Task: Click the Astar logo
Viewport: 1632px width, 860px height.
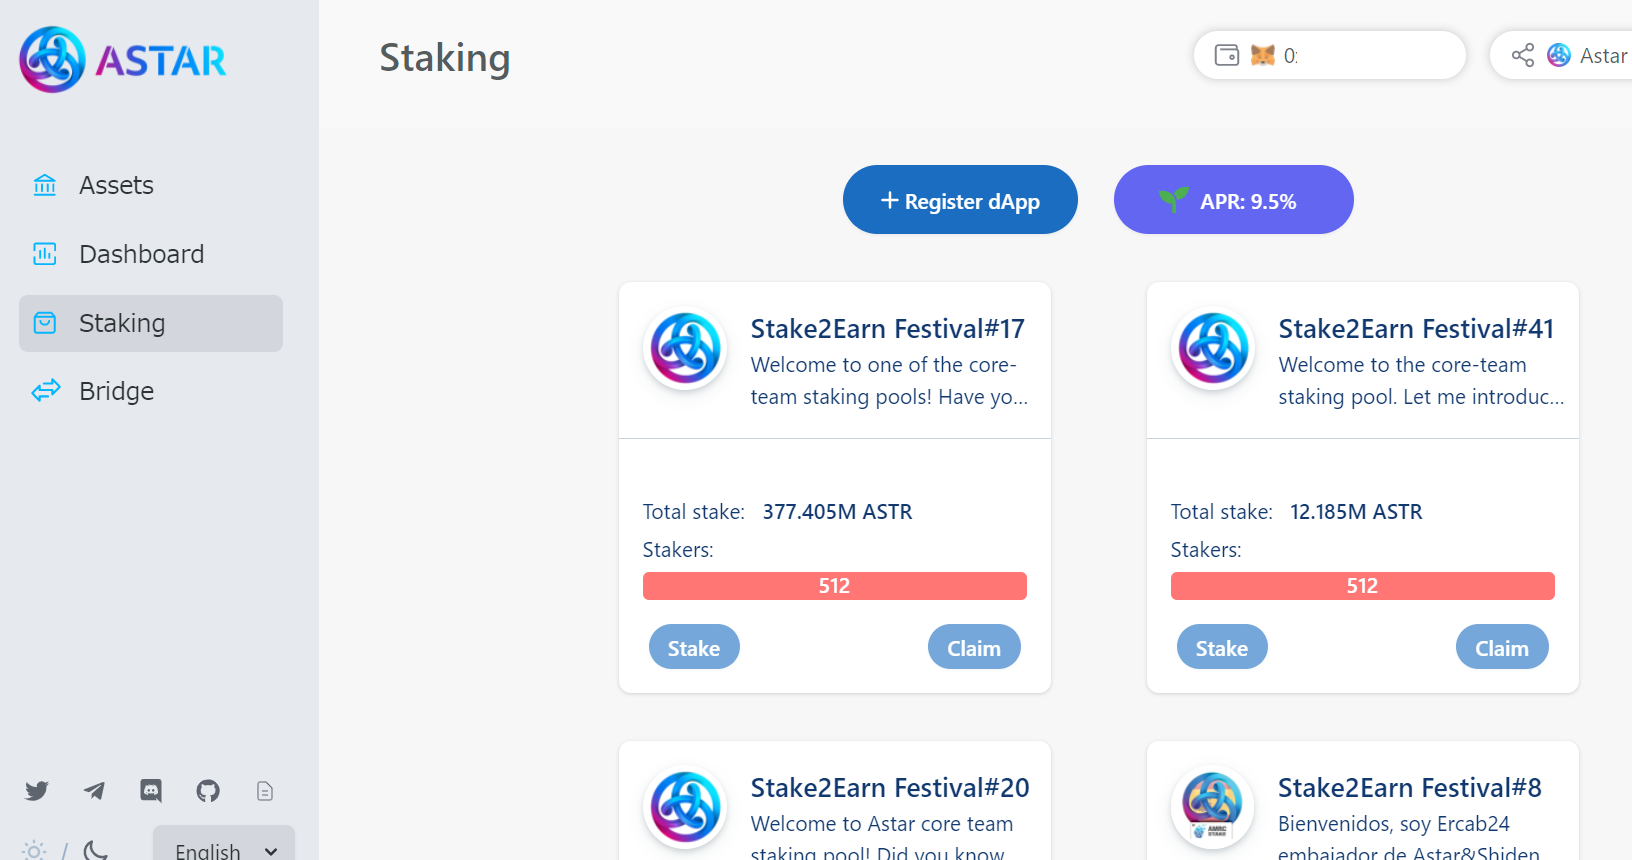Action: (x=123, y=60)
